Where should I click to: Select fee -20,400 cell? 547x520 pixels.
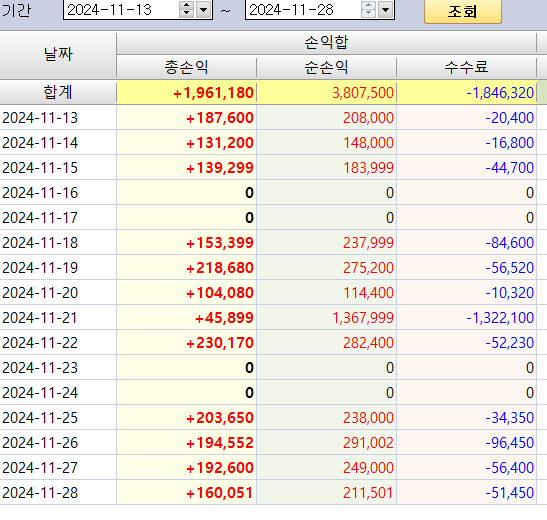pos(466,118)
